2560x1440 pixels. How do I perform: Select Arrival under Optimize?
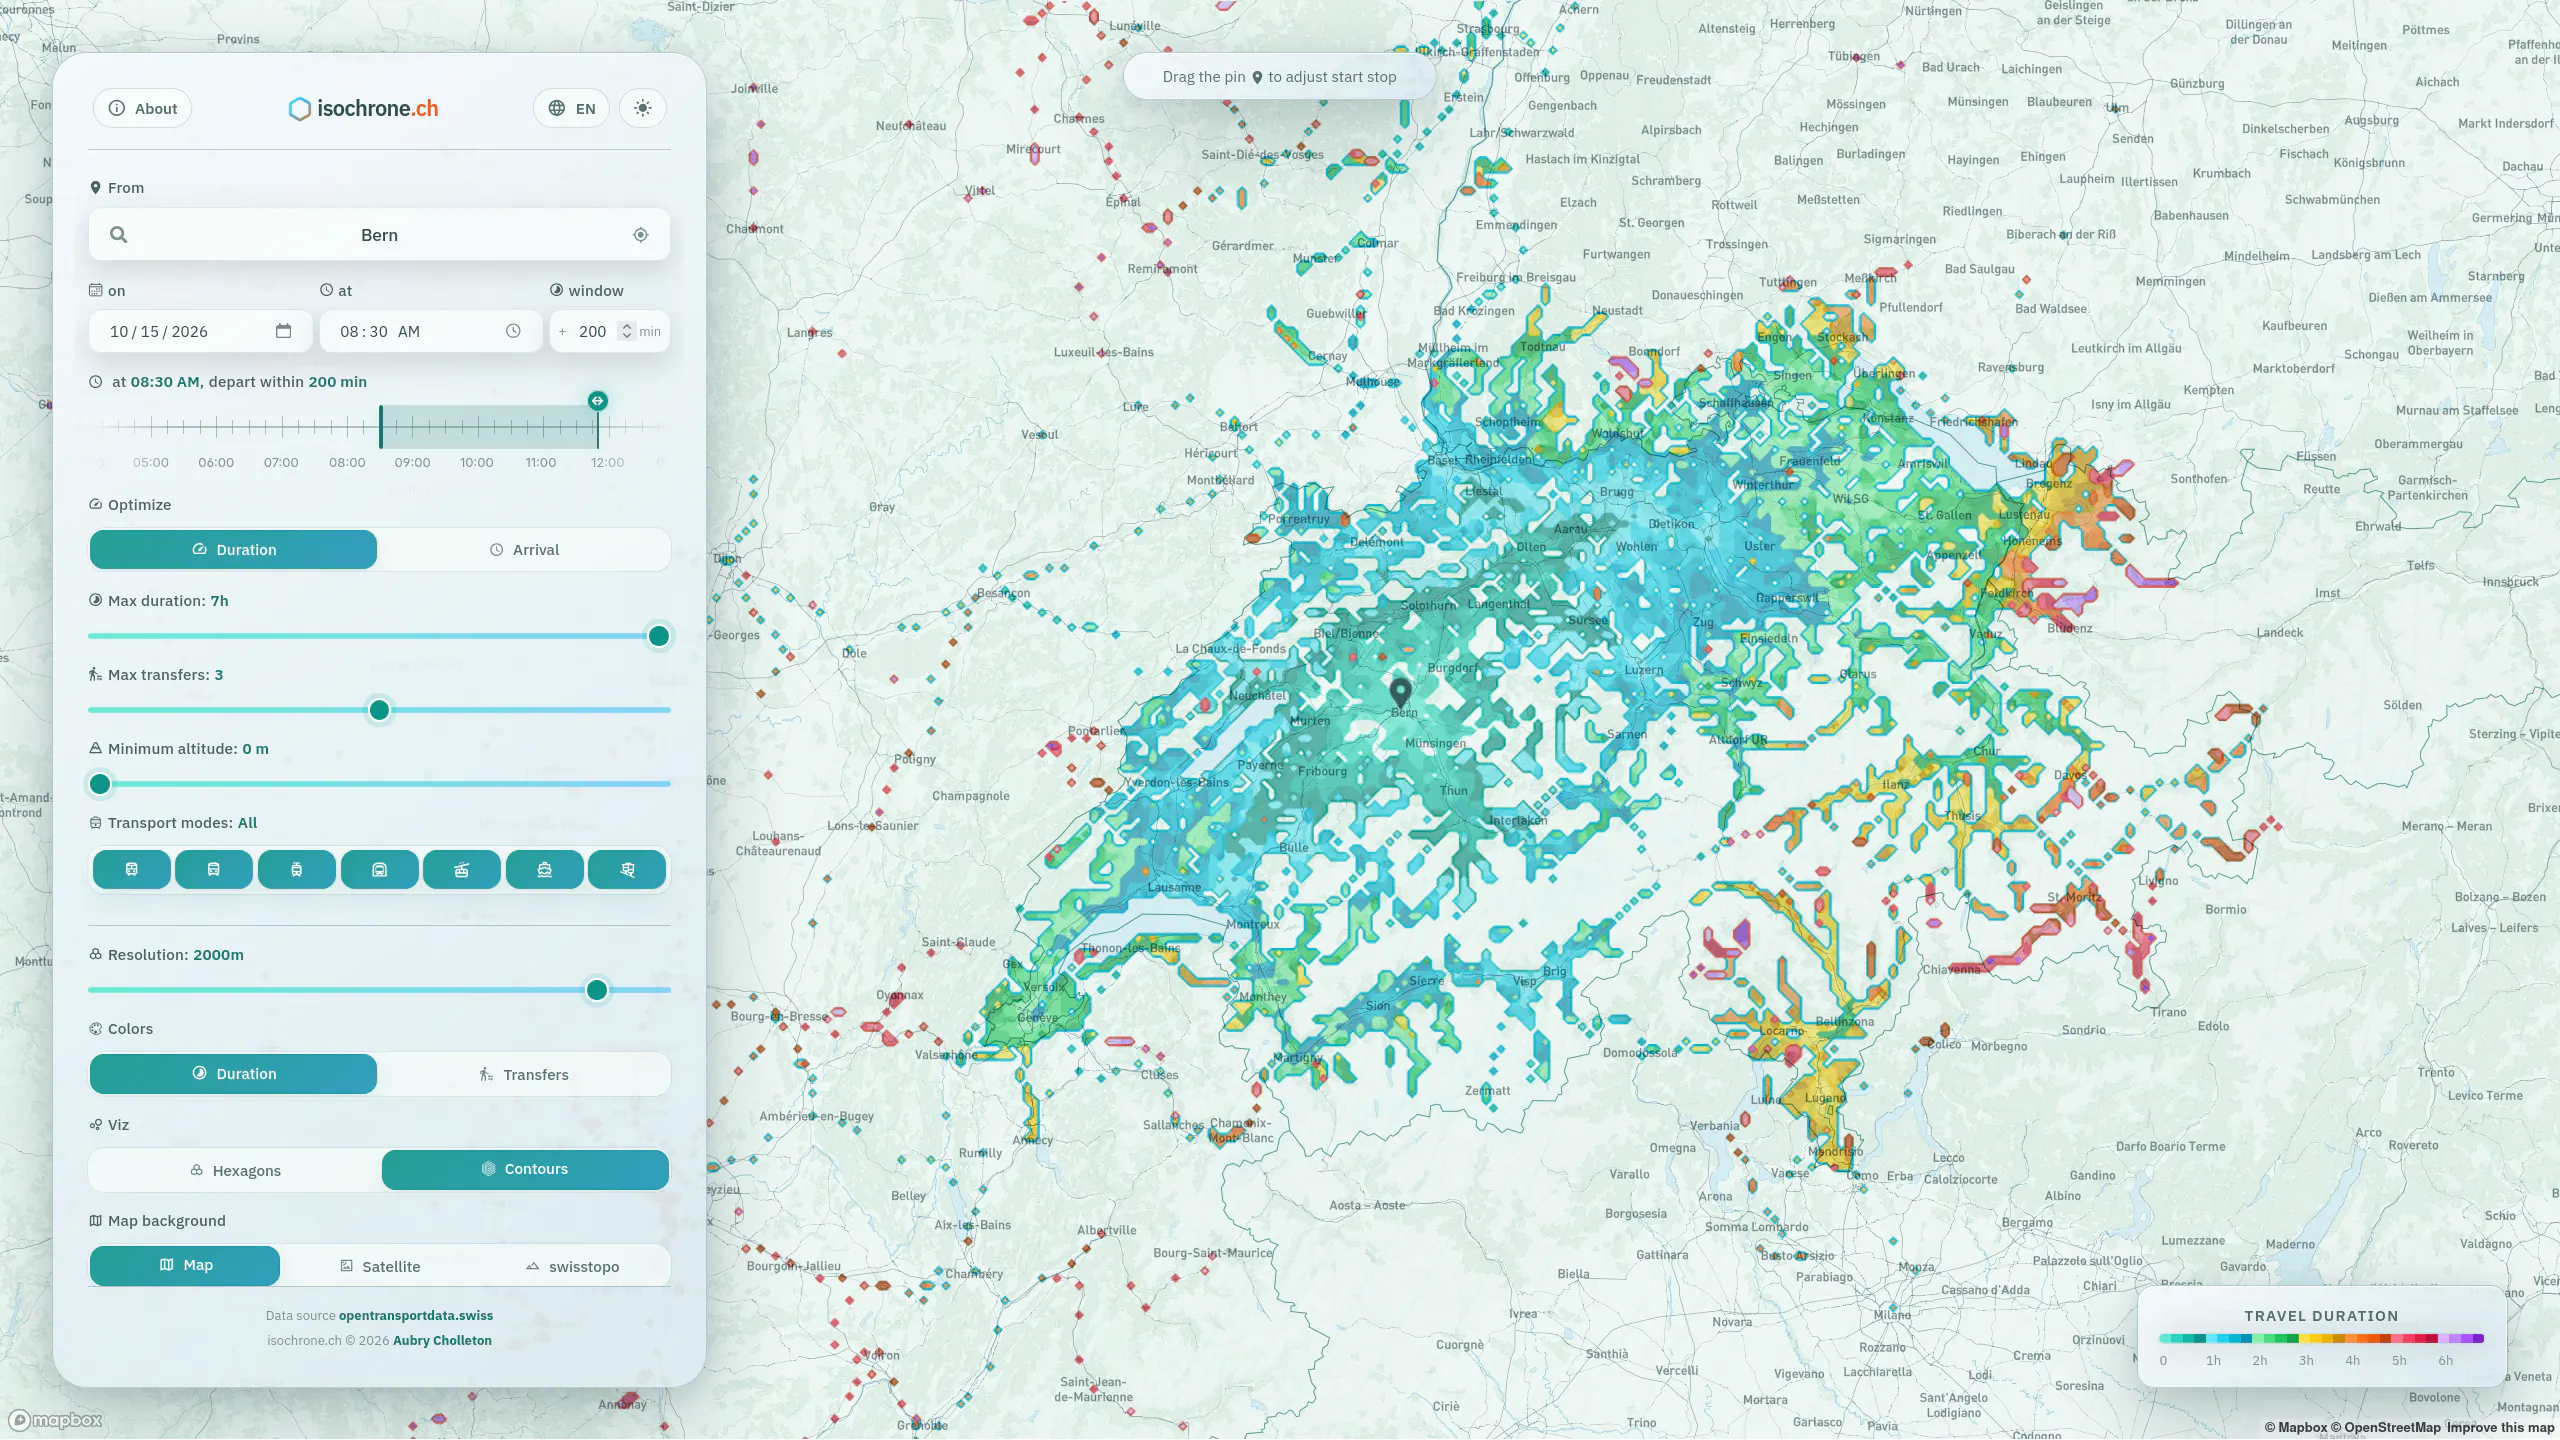point(524,550)
